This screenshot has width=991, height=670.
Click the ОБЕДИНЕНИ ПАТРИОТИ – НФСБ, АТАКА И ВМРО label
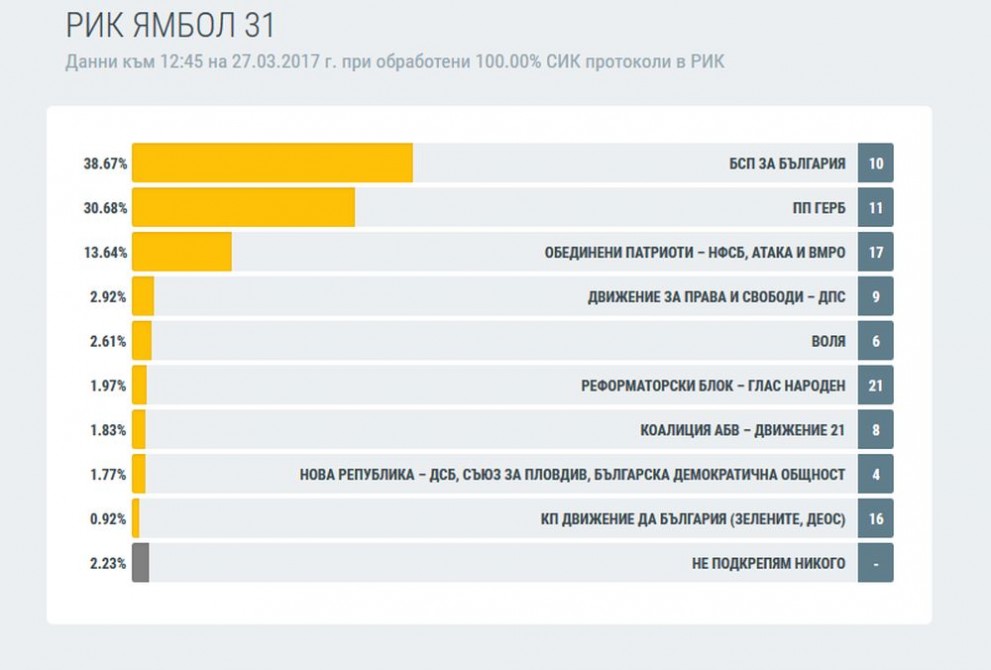695,252
